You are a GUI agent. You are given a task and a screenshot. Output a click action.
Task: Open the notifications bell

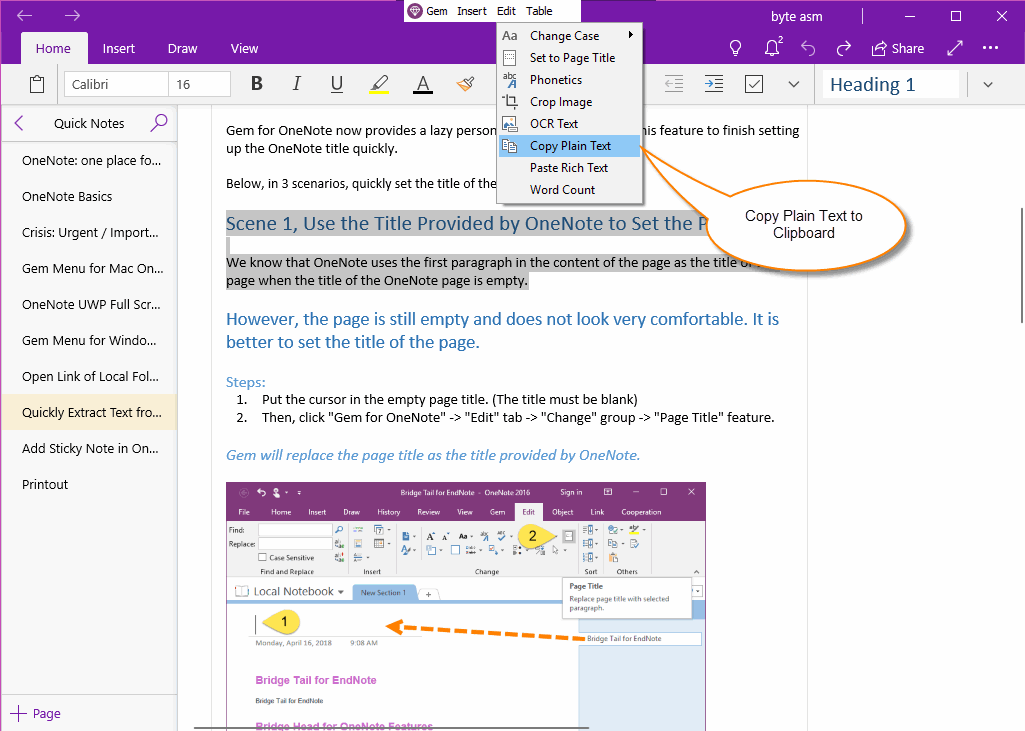coord(773,47)
